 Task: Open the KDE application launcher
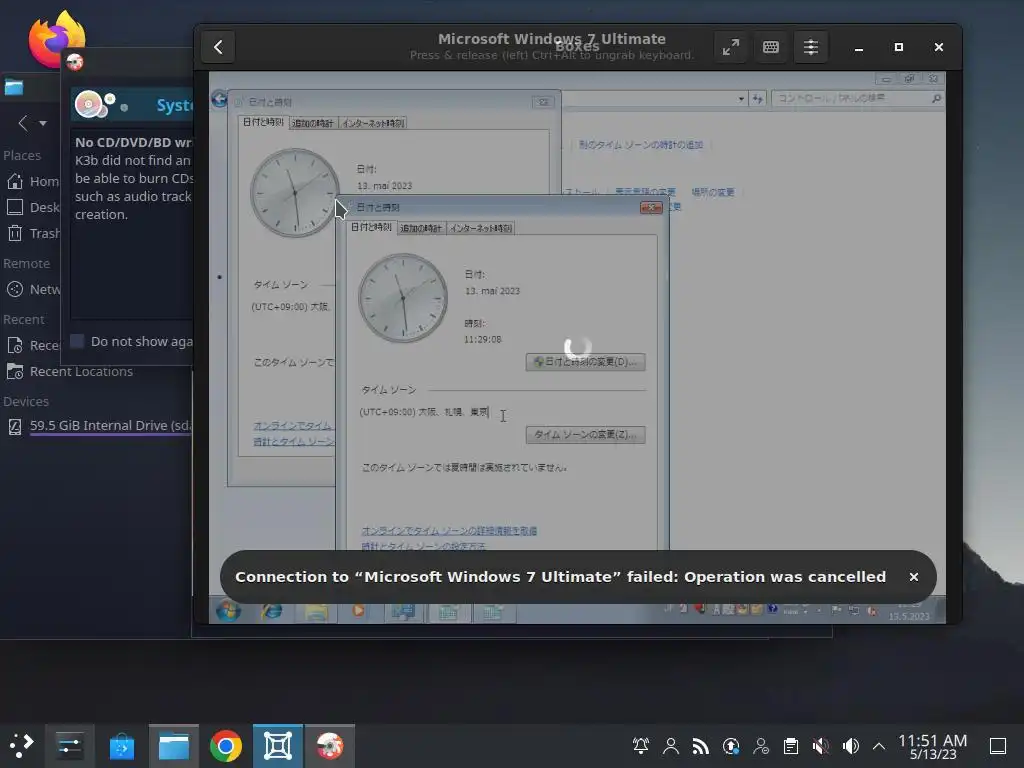22,746
